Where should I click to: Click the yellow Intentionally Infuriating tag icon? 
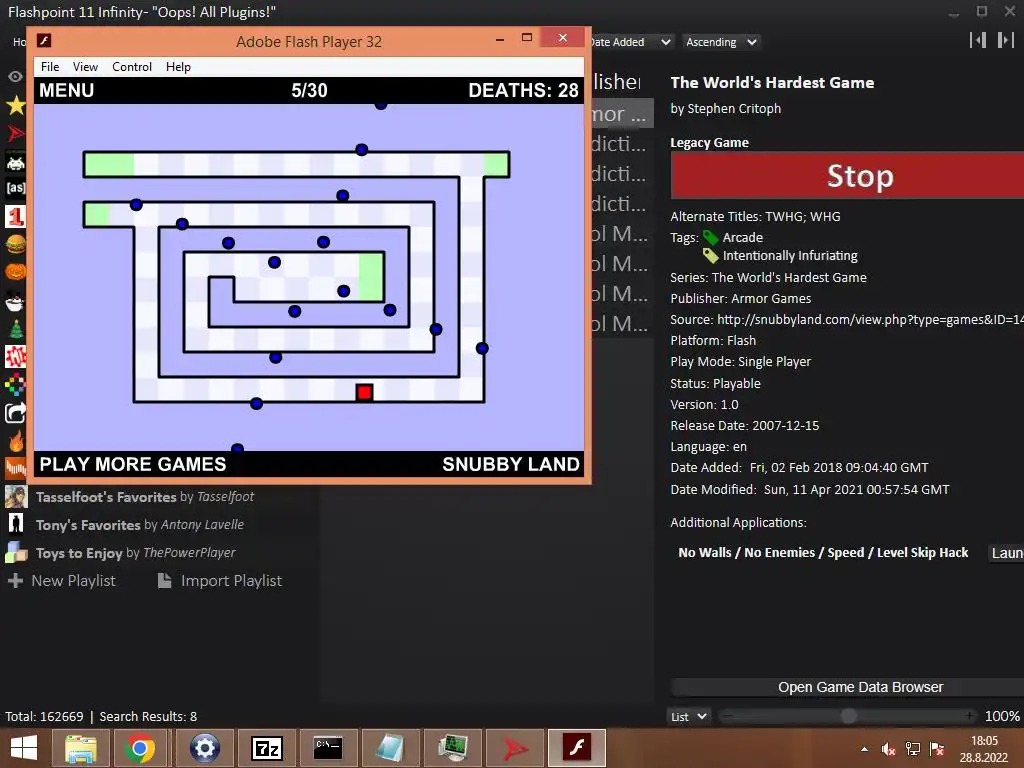point(711,256)
